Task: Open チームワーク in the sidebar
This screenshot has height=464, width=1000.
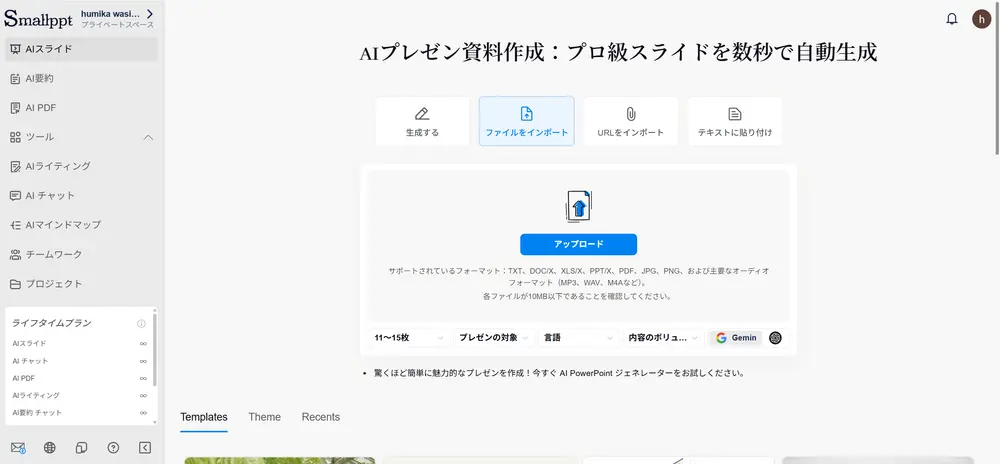Action: (x=82, y=254)
